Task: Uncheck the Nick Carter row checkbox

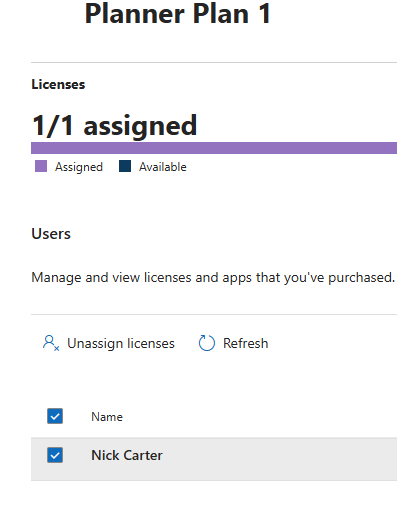Action: point(55,455)
